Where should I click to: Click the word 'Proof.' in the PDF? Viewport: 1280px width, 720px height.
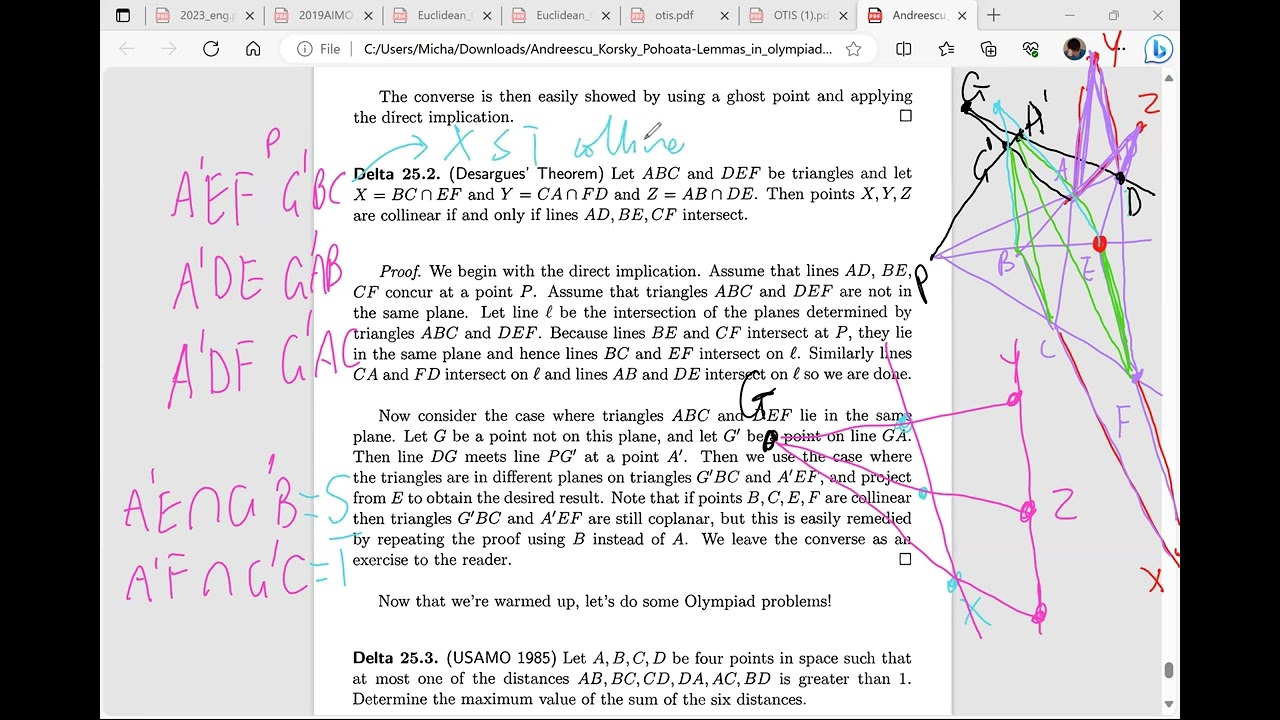pyautogui.click(x=401, y=272)
